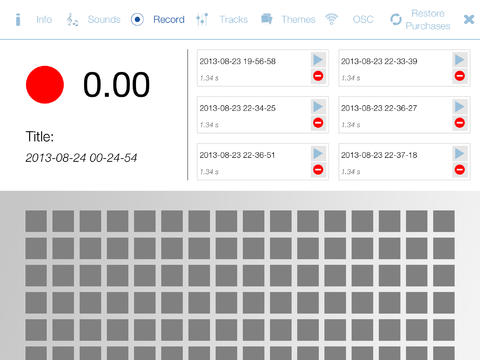Play recording 2013-08-23 22-33-39
The height and width of the screenshot is (360, 480).
pos(459,60)
